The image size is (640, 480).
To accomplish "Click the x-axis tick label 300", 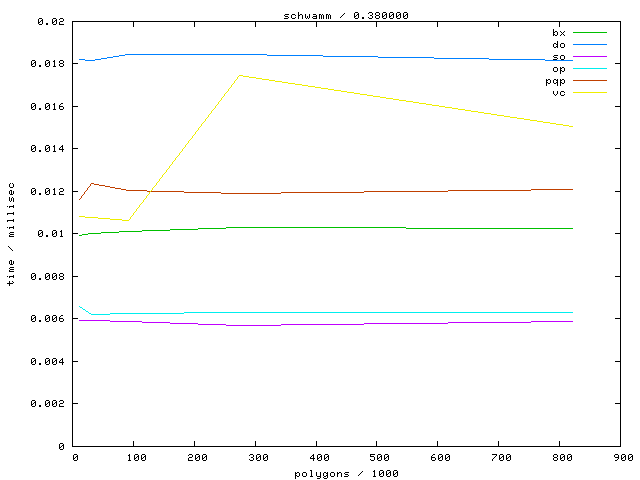I will [x=256, y=458].
